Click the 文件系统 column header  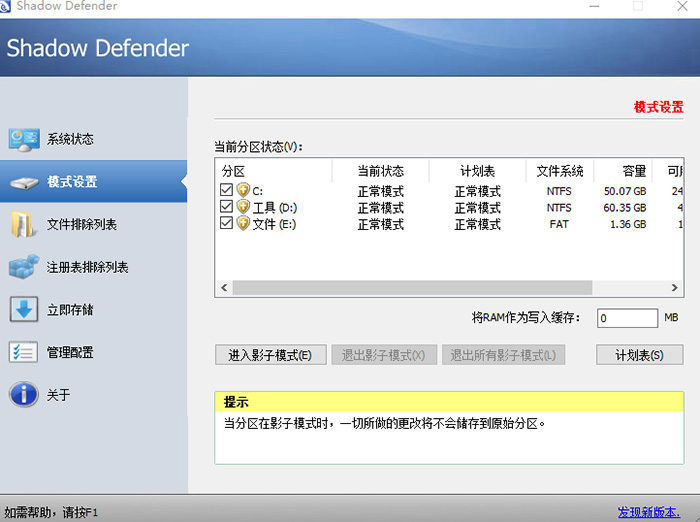(560, 171)
